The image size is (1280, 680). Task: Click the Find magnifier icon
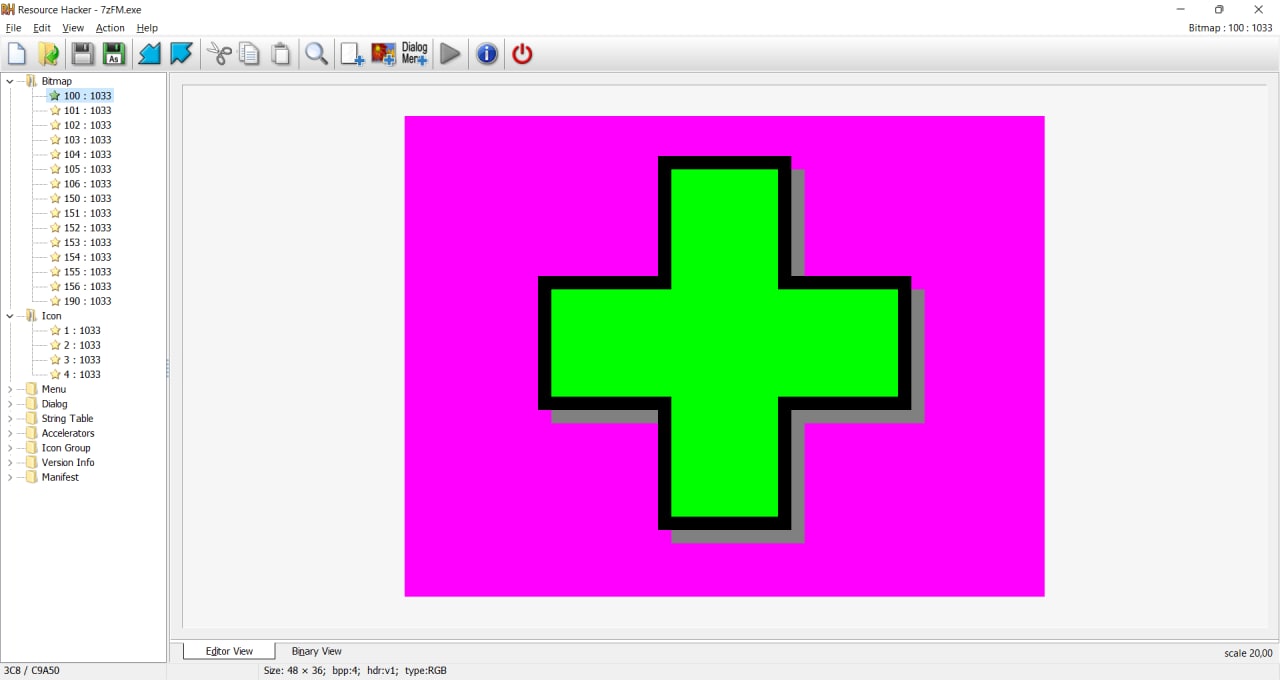[x=316, y=54]
